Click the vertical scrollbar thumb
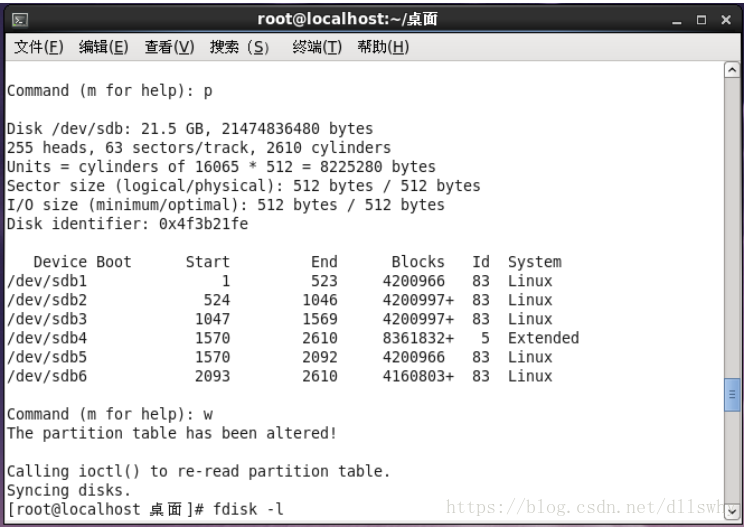Image resolution: width=747 pixels, height=527 pixels. 732,395
